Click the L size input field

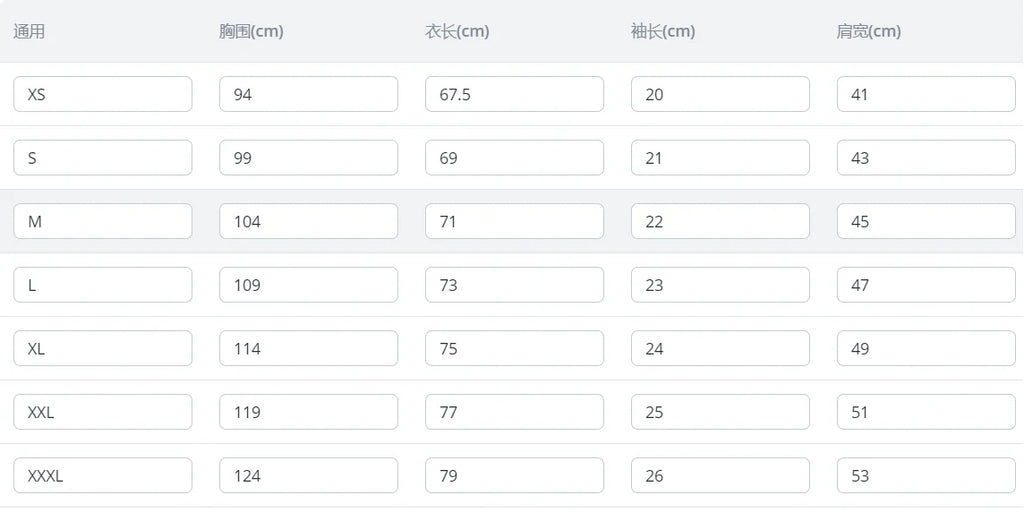(x=103, y=285)
